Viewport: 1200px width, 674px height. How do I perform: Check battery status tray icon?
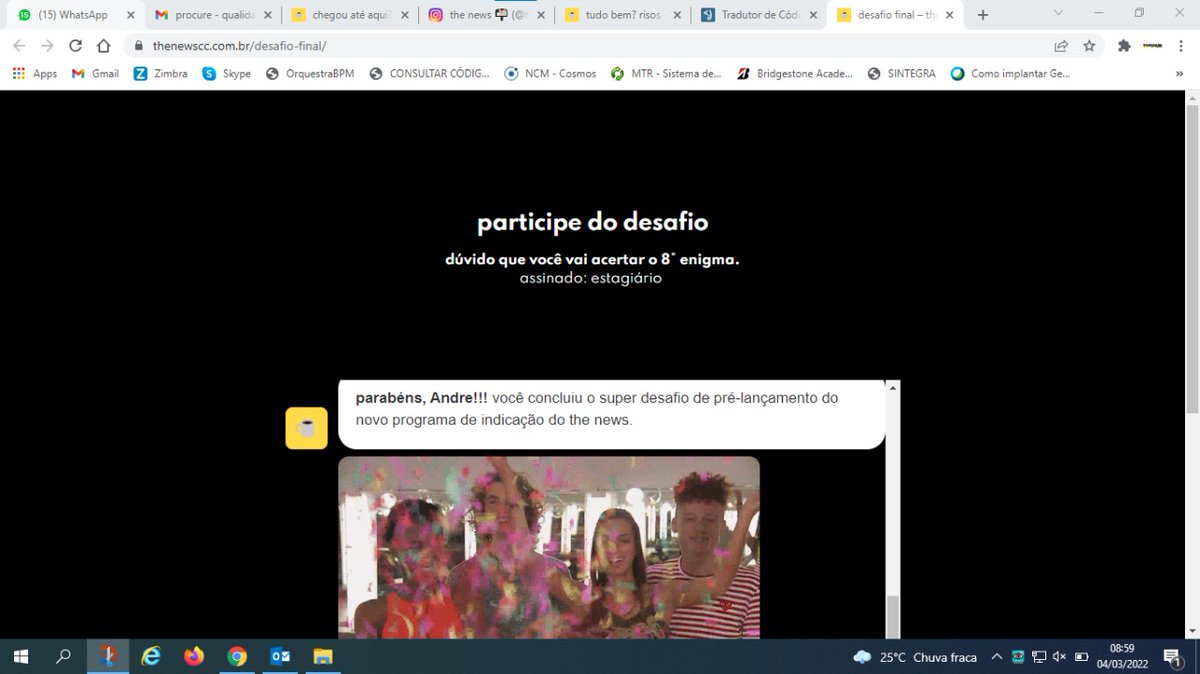click(1081, 657)
